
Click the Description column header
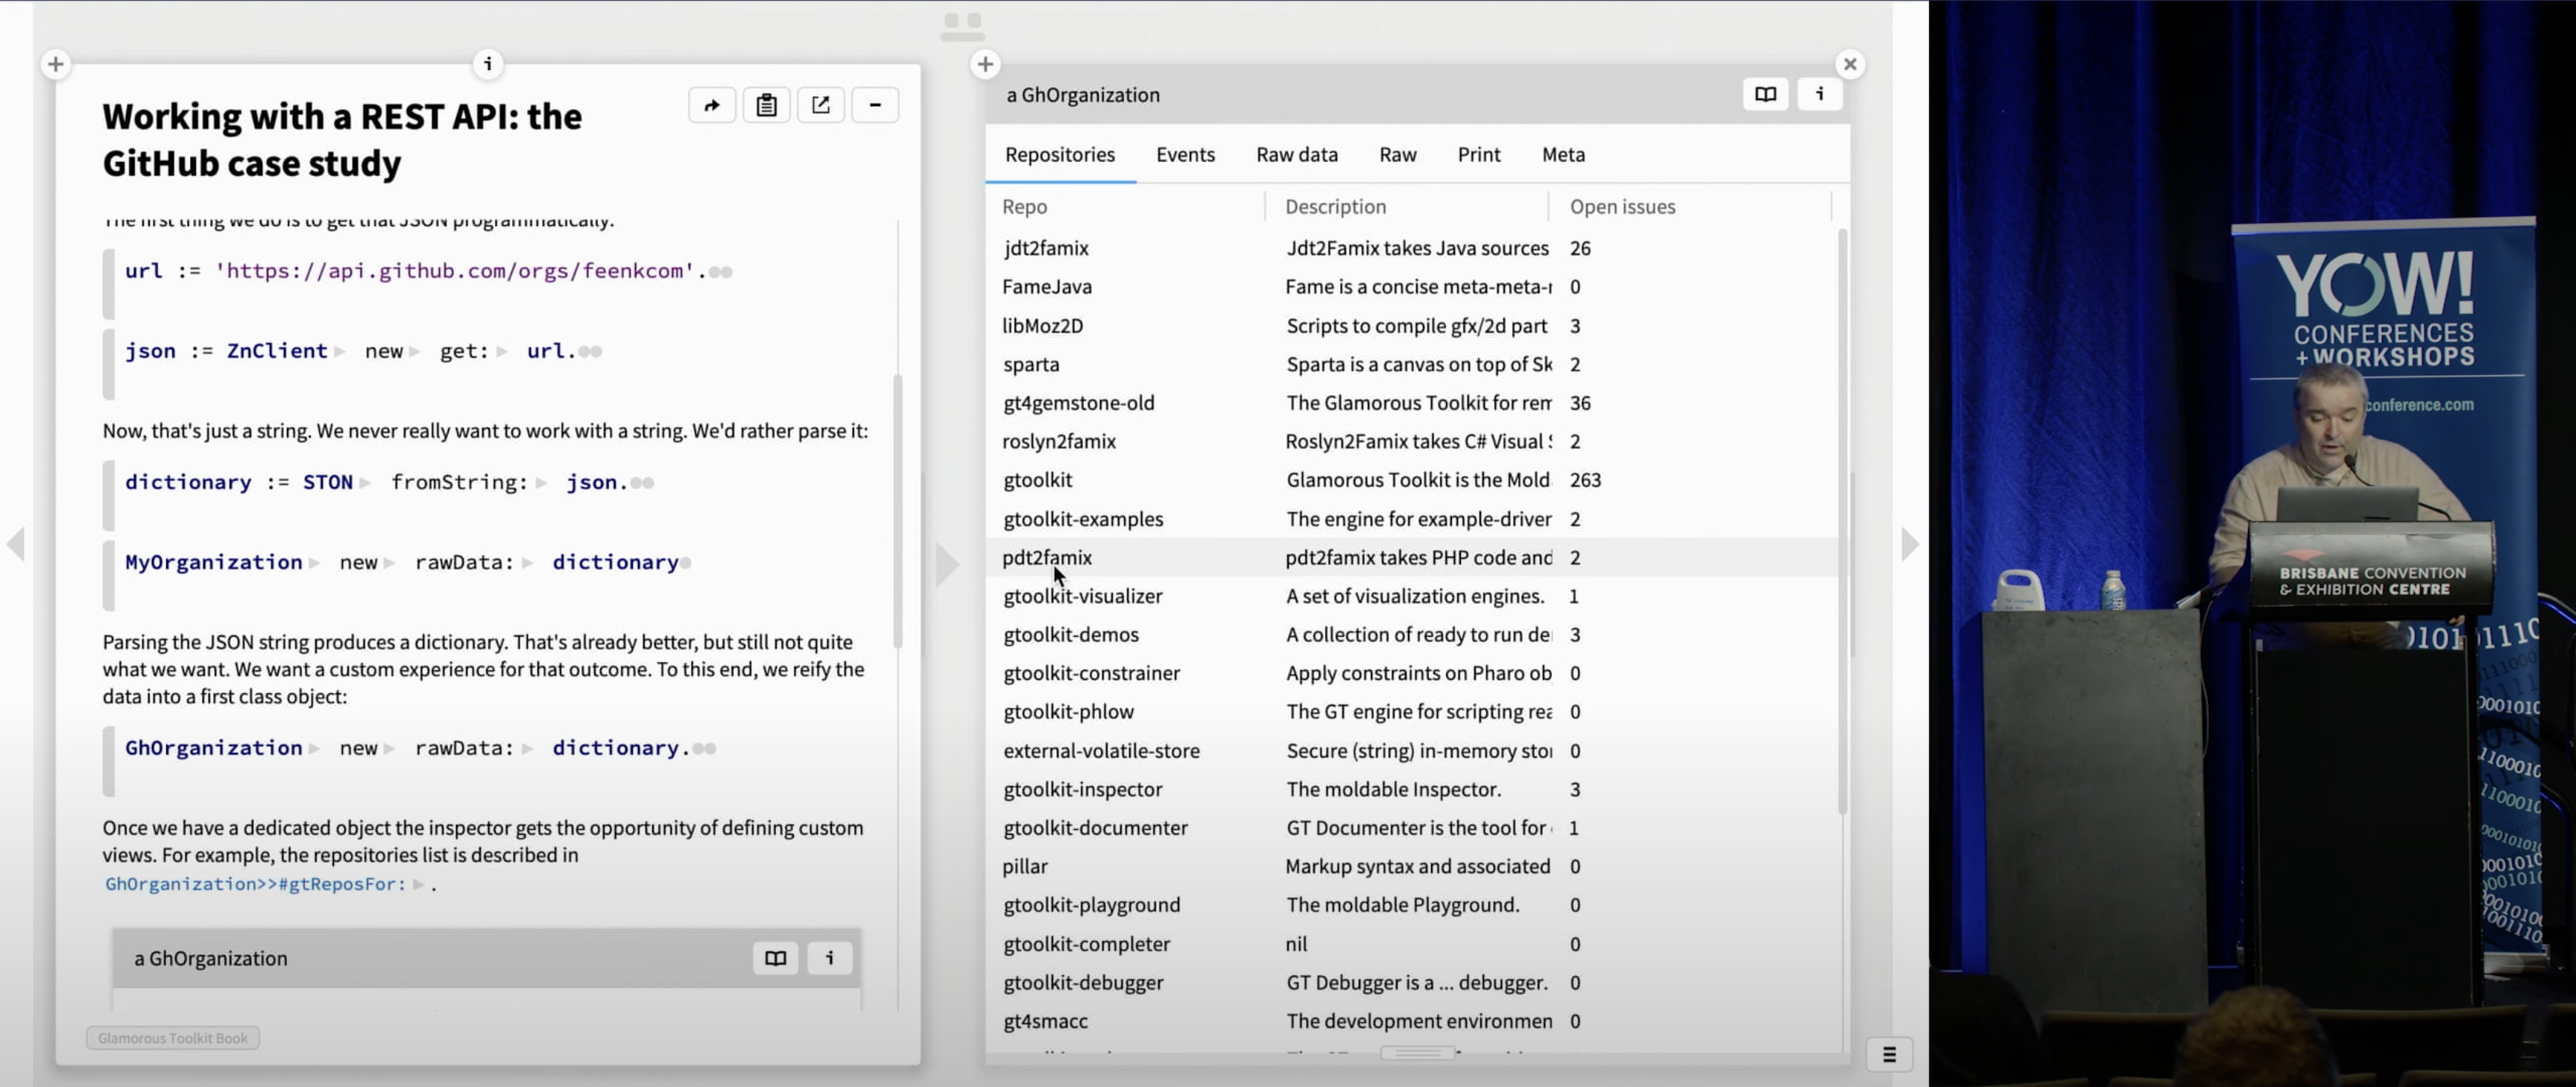(1335, 206)
